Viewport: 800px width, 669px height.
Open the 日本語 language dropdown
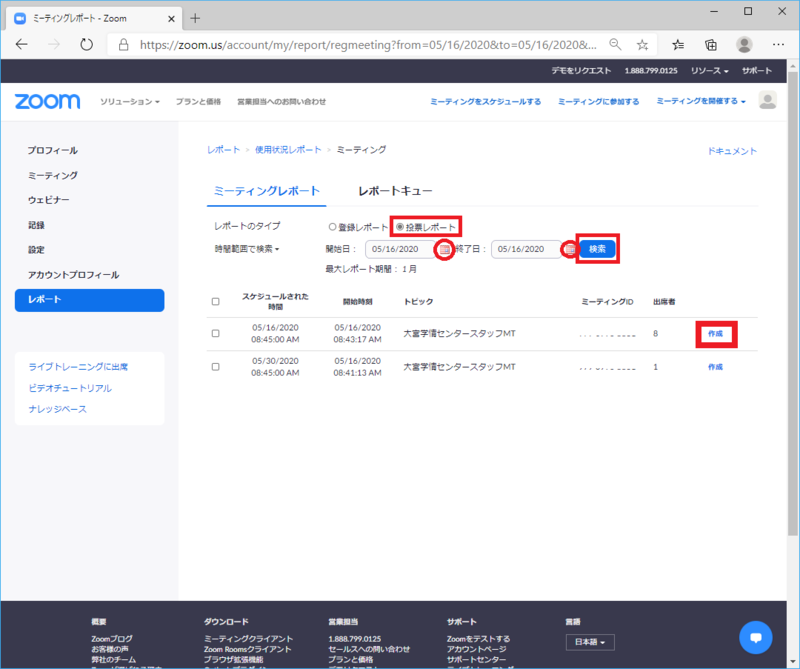tap(590, 642)
